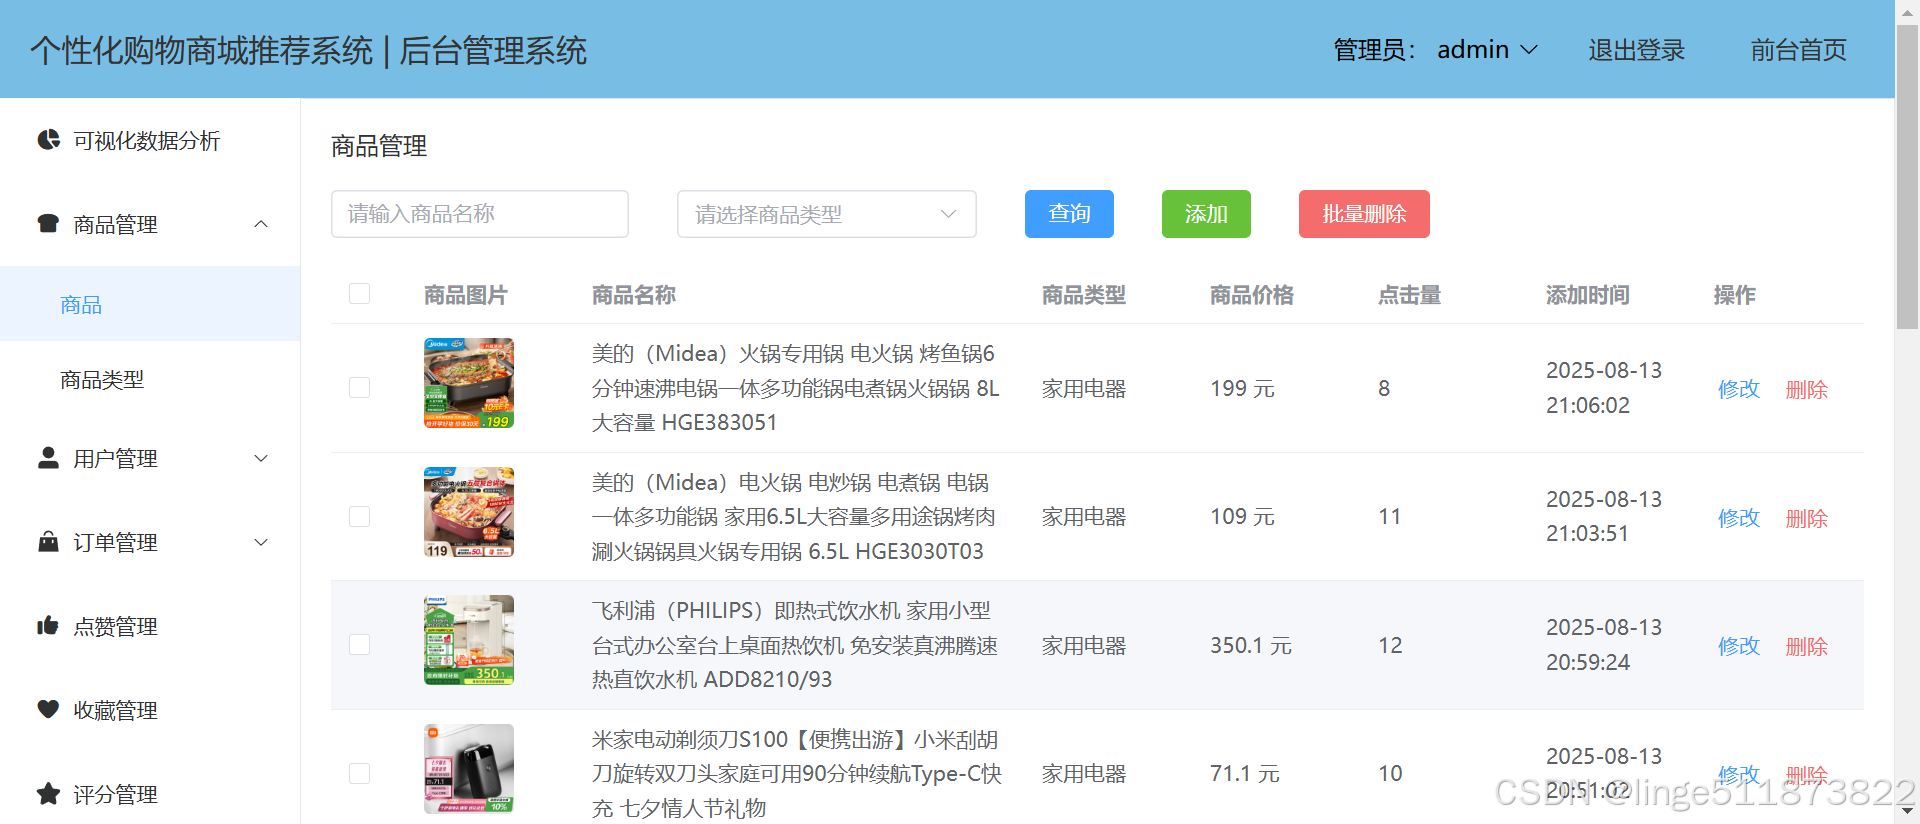The height and width of the screenshot is (824, 1920).
Task: Open the 请选择商品类型 dropdown
Action: click(827, 214)
